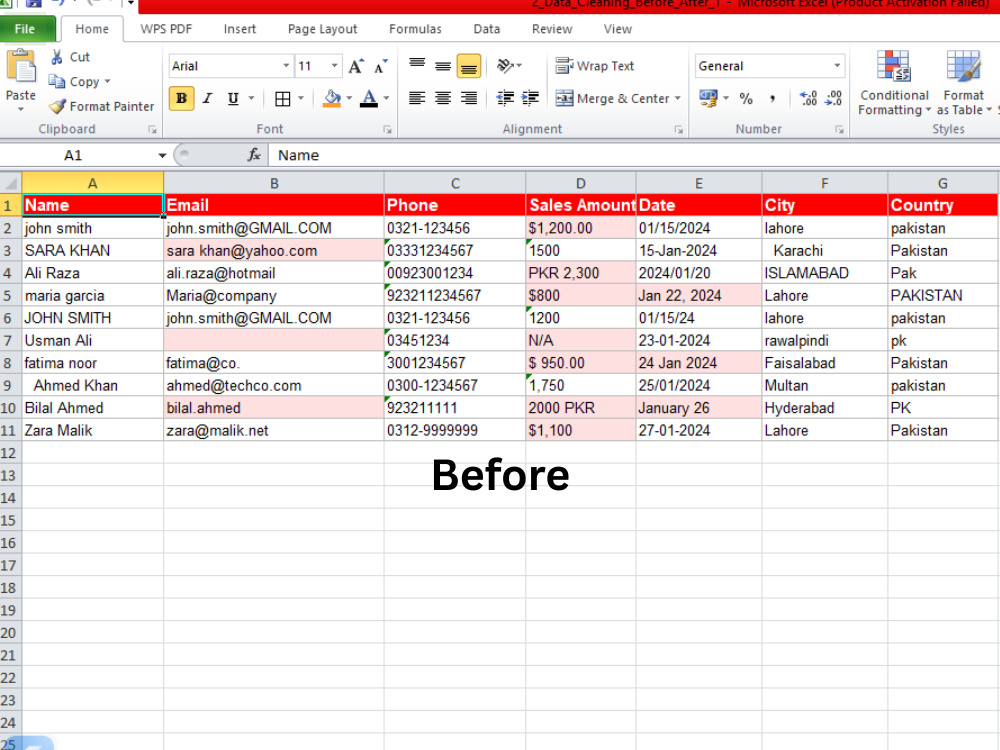Viewport: 1000px width, 750px height.
Task: Center text horizontally
Action: tap(443, 98)
